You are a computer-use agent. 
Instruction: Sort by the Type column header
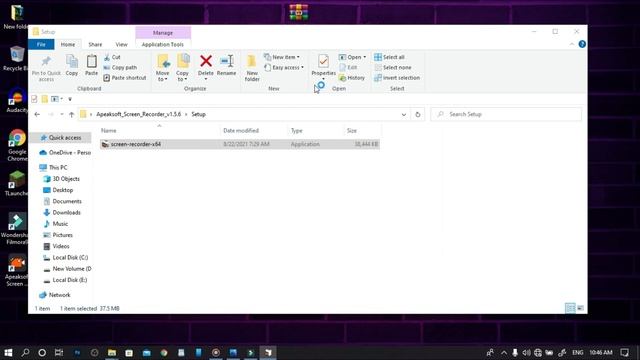tap(297, 131)
